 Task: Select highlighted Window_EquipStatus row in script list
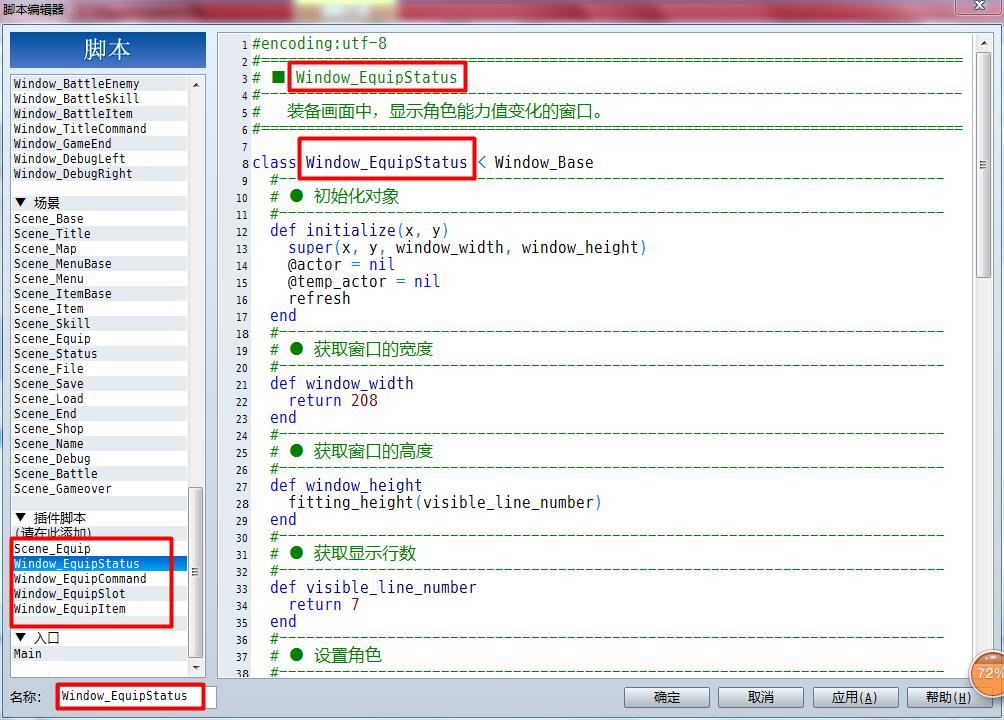pyautogui.click(x=100, y=564)
